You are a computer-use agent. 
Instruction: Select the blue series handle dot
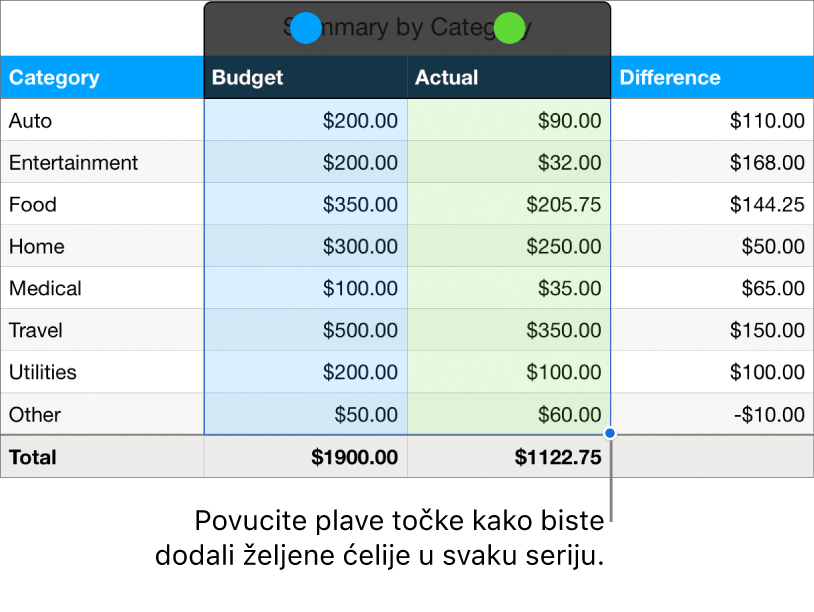point(306,28)
